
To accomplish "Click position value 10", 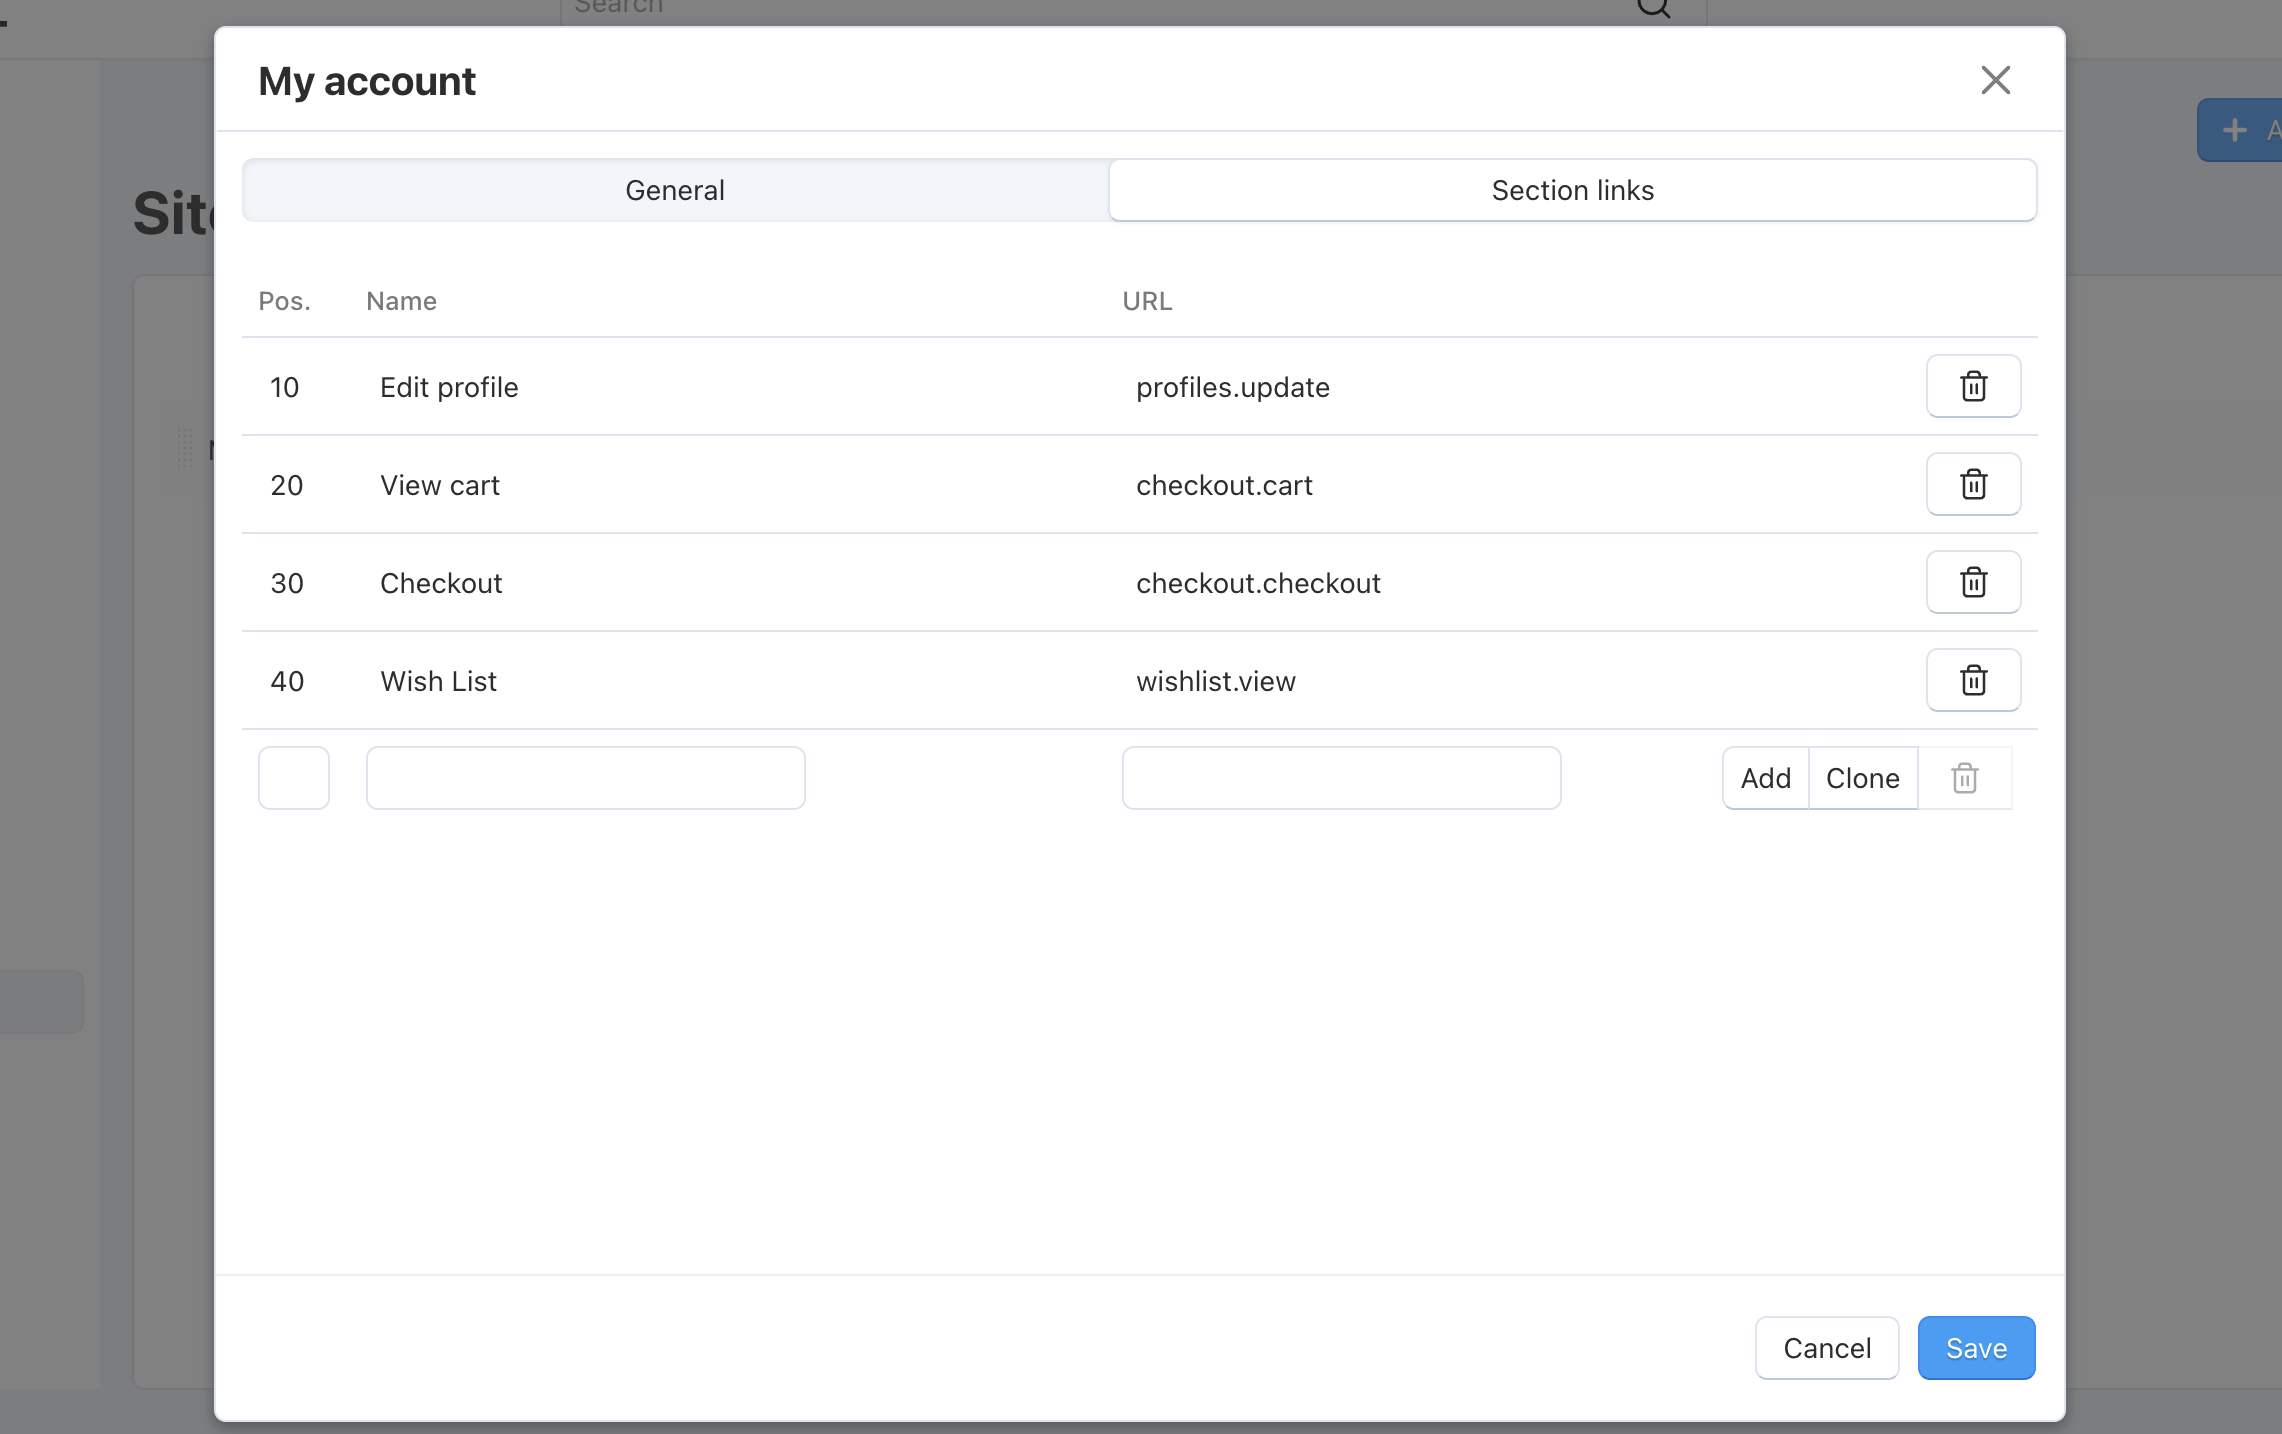I will click(x=285, y=387).
